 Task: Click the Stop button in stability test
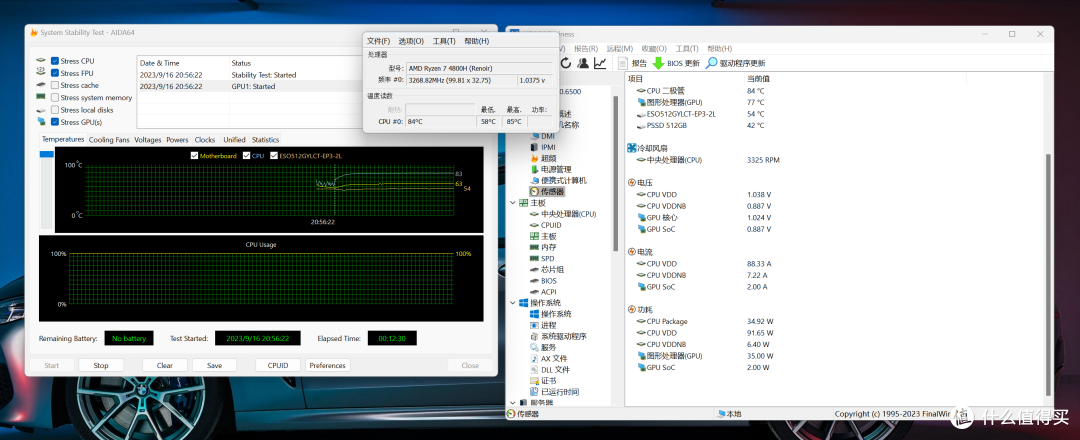[101, 366]
